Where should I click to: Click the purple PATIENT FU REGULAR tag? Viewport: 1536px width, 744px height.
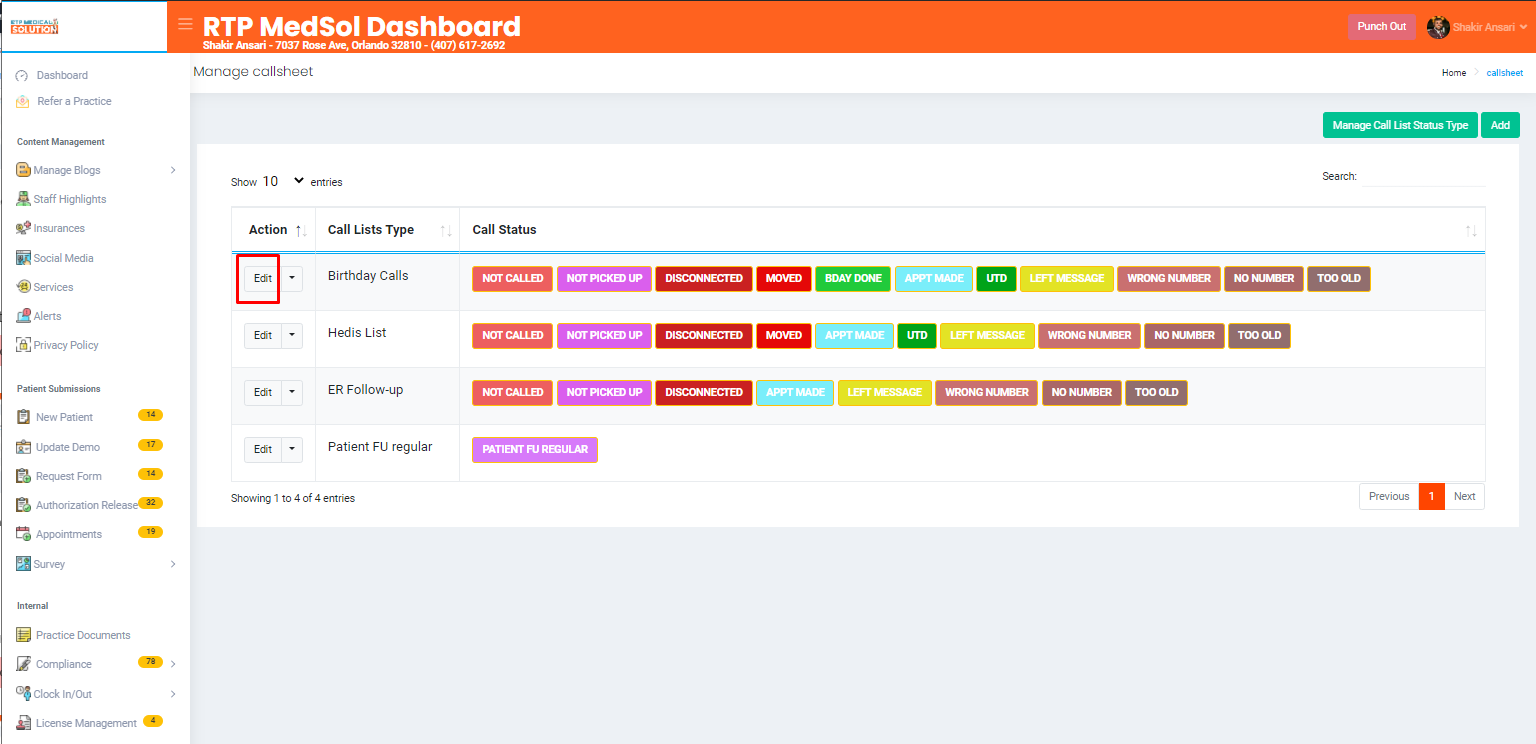point(535,450)
